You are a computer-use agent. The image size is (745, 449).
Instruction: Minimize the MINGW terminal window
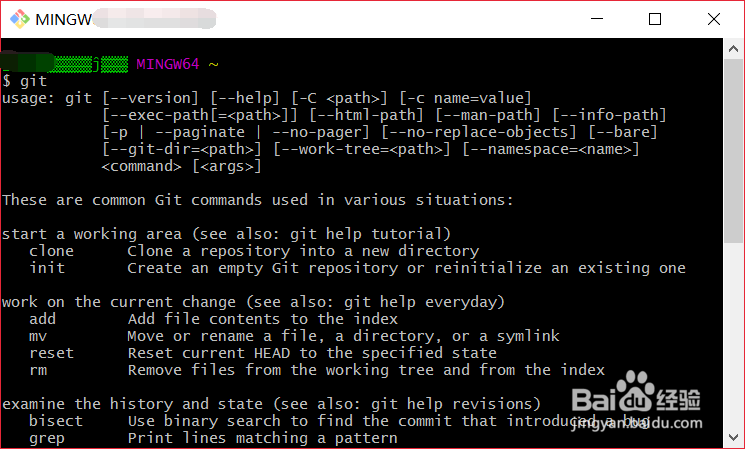597,19
